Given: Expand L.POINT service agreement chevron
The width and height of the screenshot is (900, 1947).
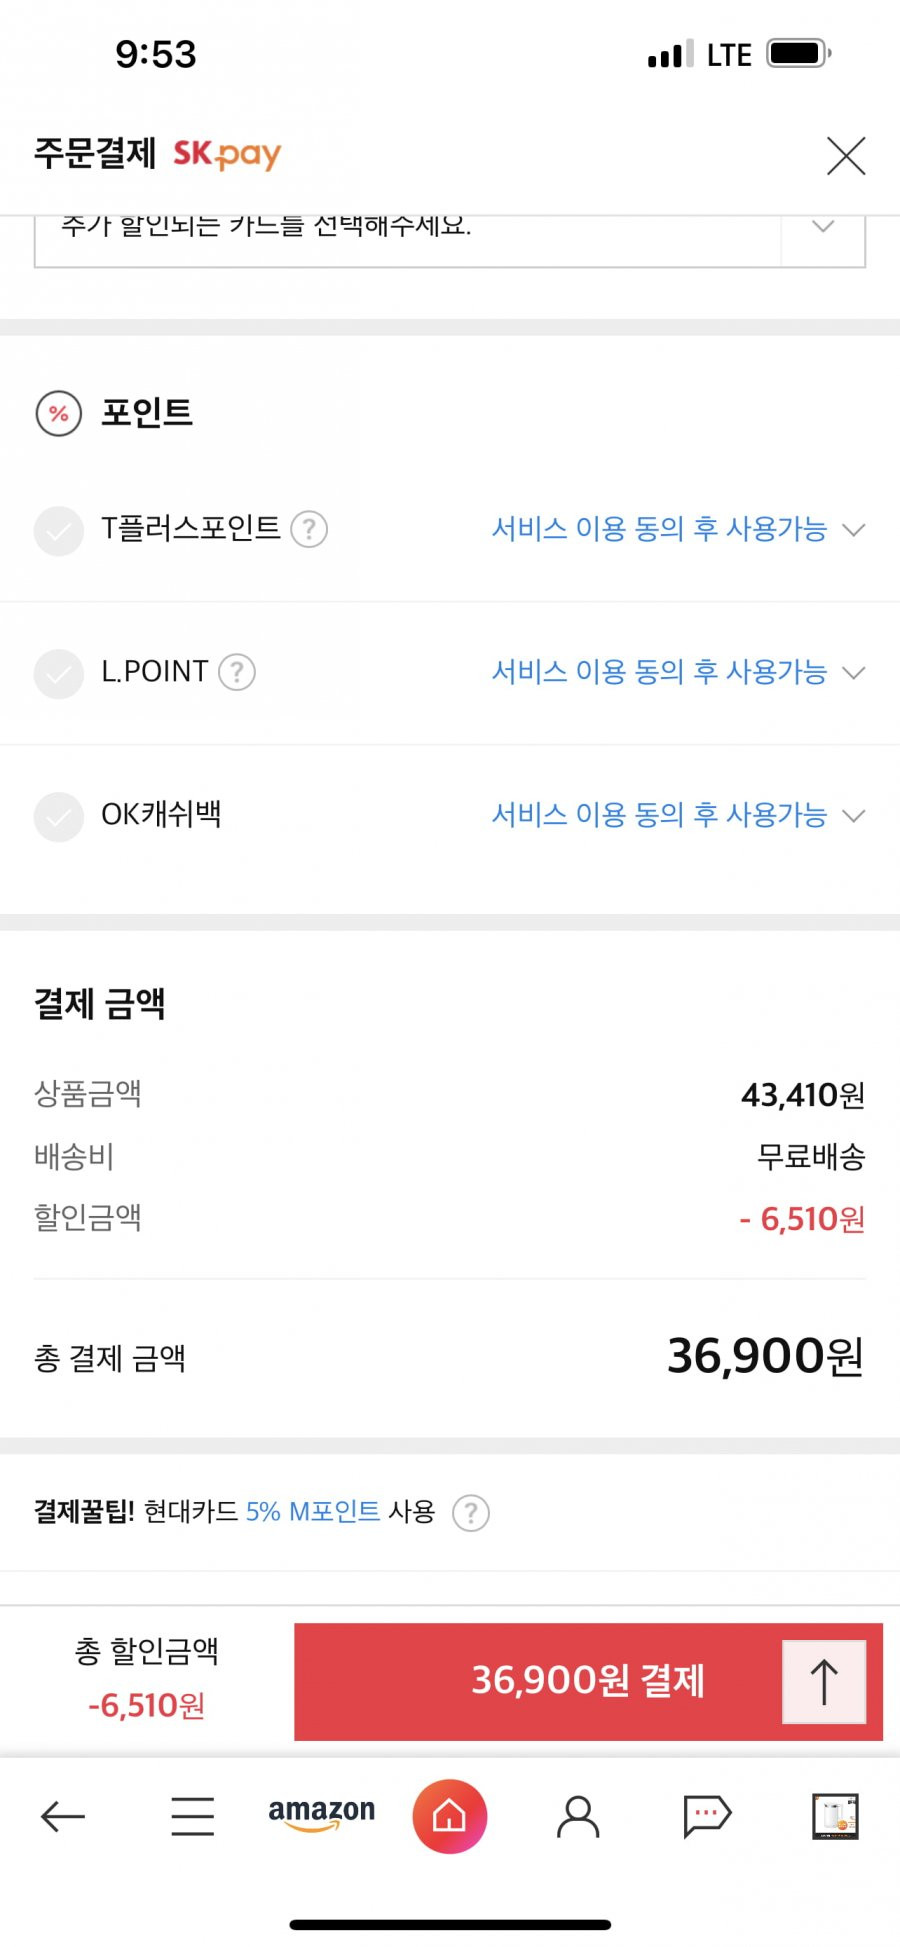Looking at the screenshot, I should point(853,673).
